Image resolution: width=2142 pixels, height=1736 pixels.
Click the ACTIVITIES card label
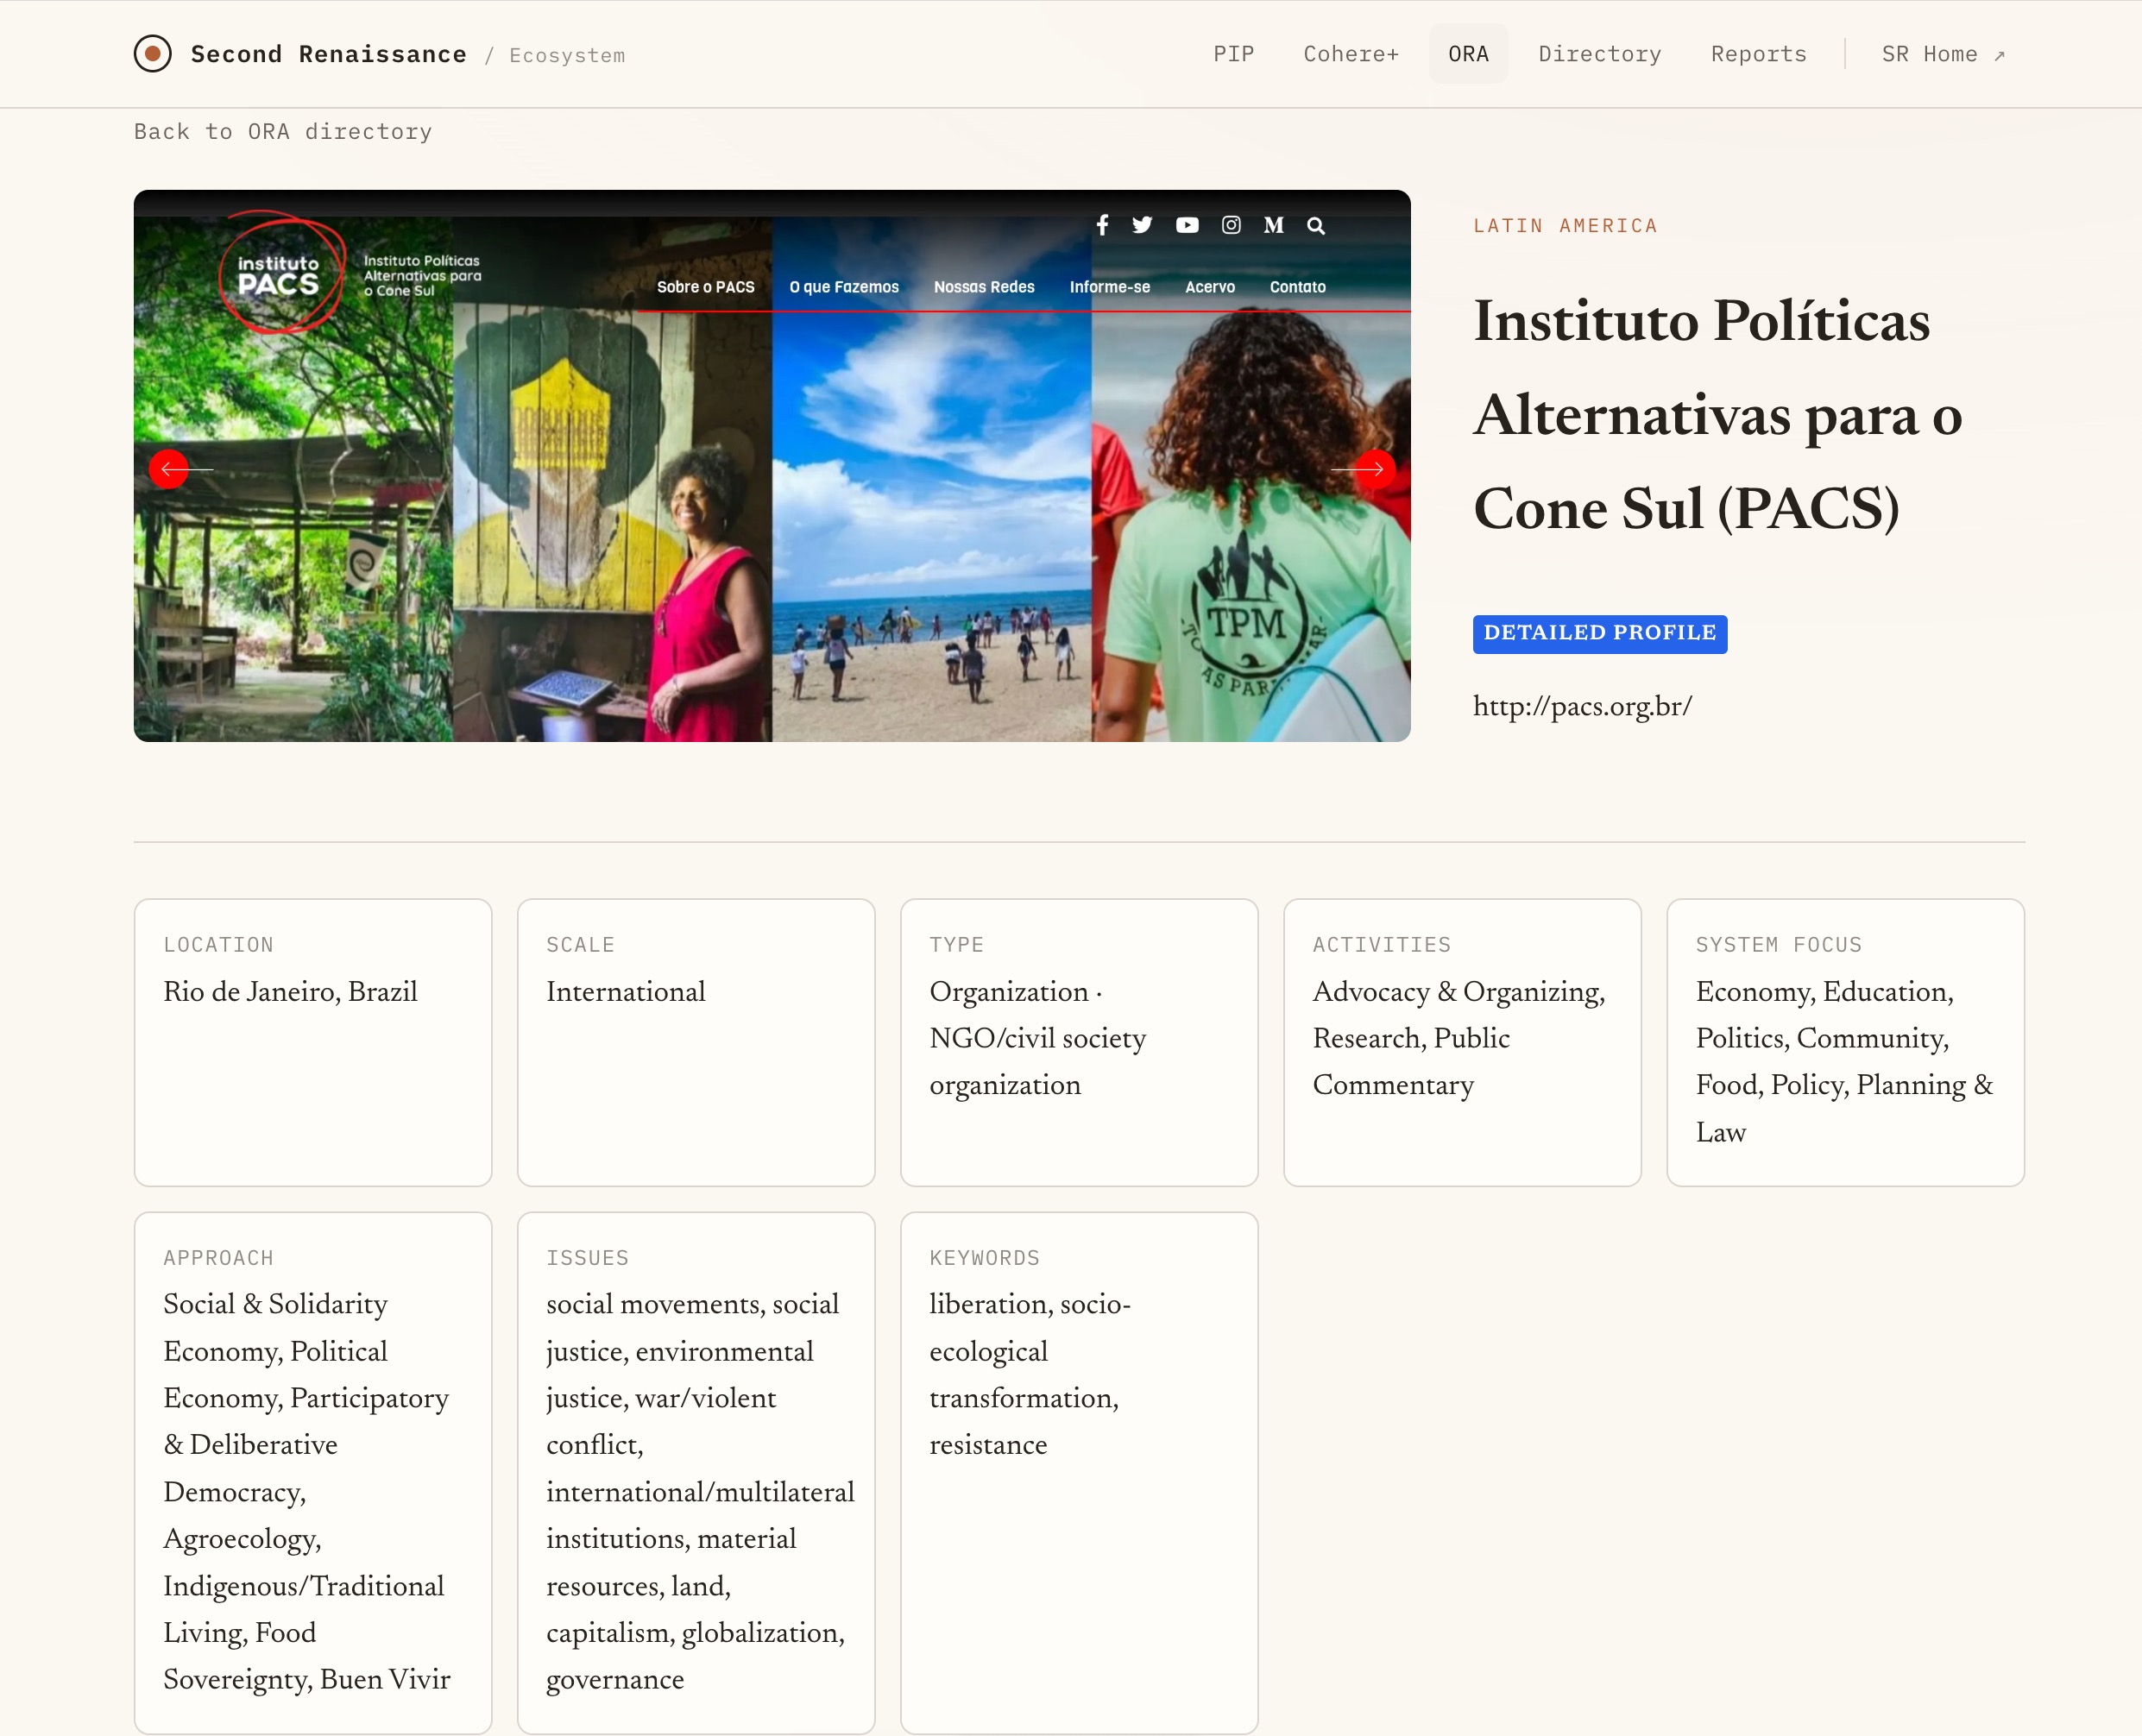(1381, 944)
